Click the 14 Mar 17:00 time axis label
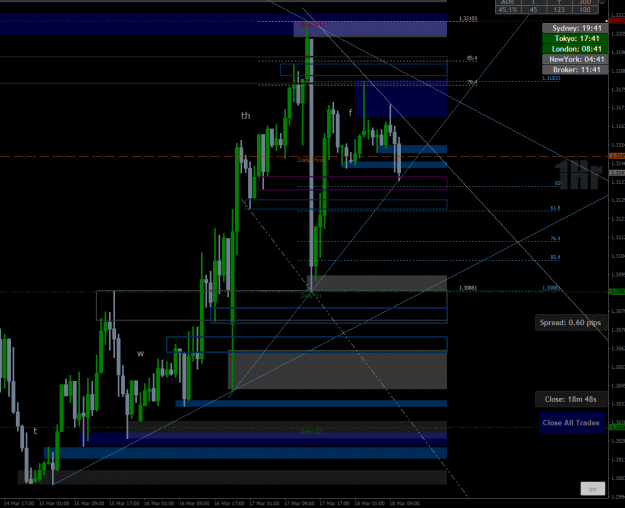Viewport: 625px width, 508px height. tap(19, 503)
